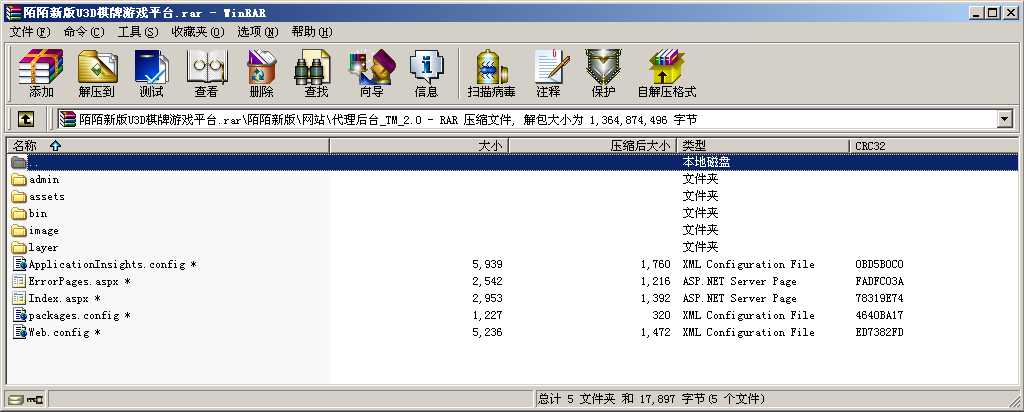Screen dimensions: 1024x412
Task: Click the packed size value 1,216
Action: (x=655, y=281)
